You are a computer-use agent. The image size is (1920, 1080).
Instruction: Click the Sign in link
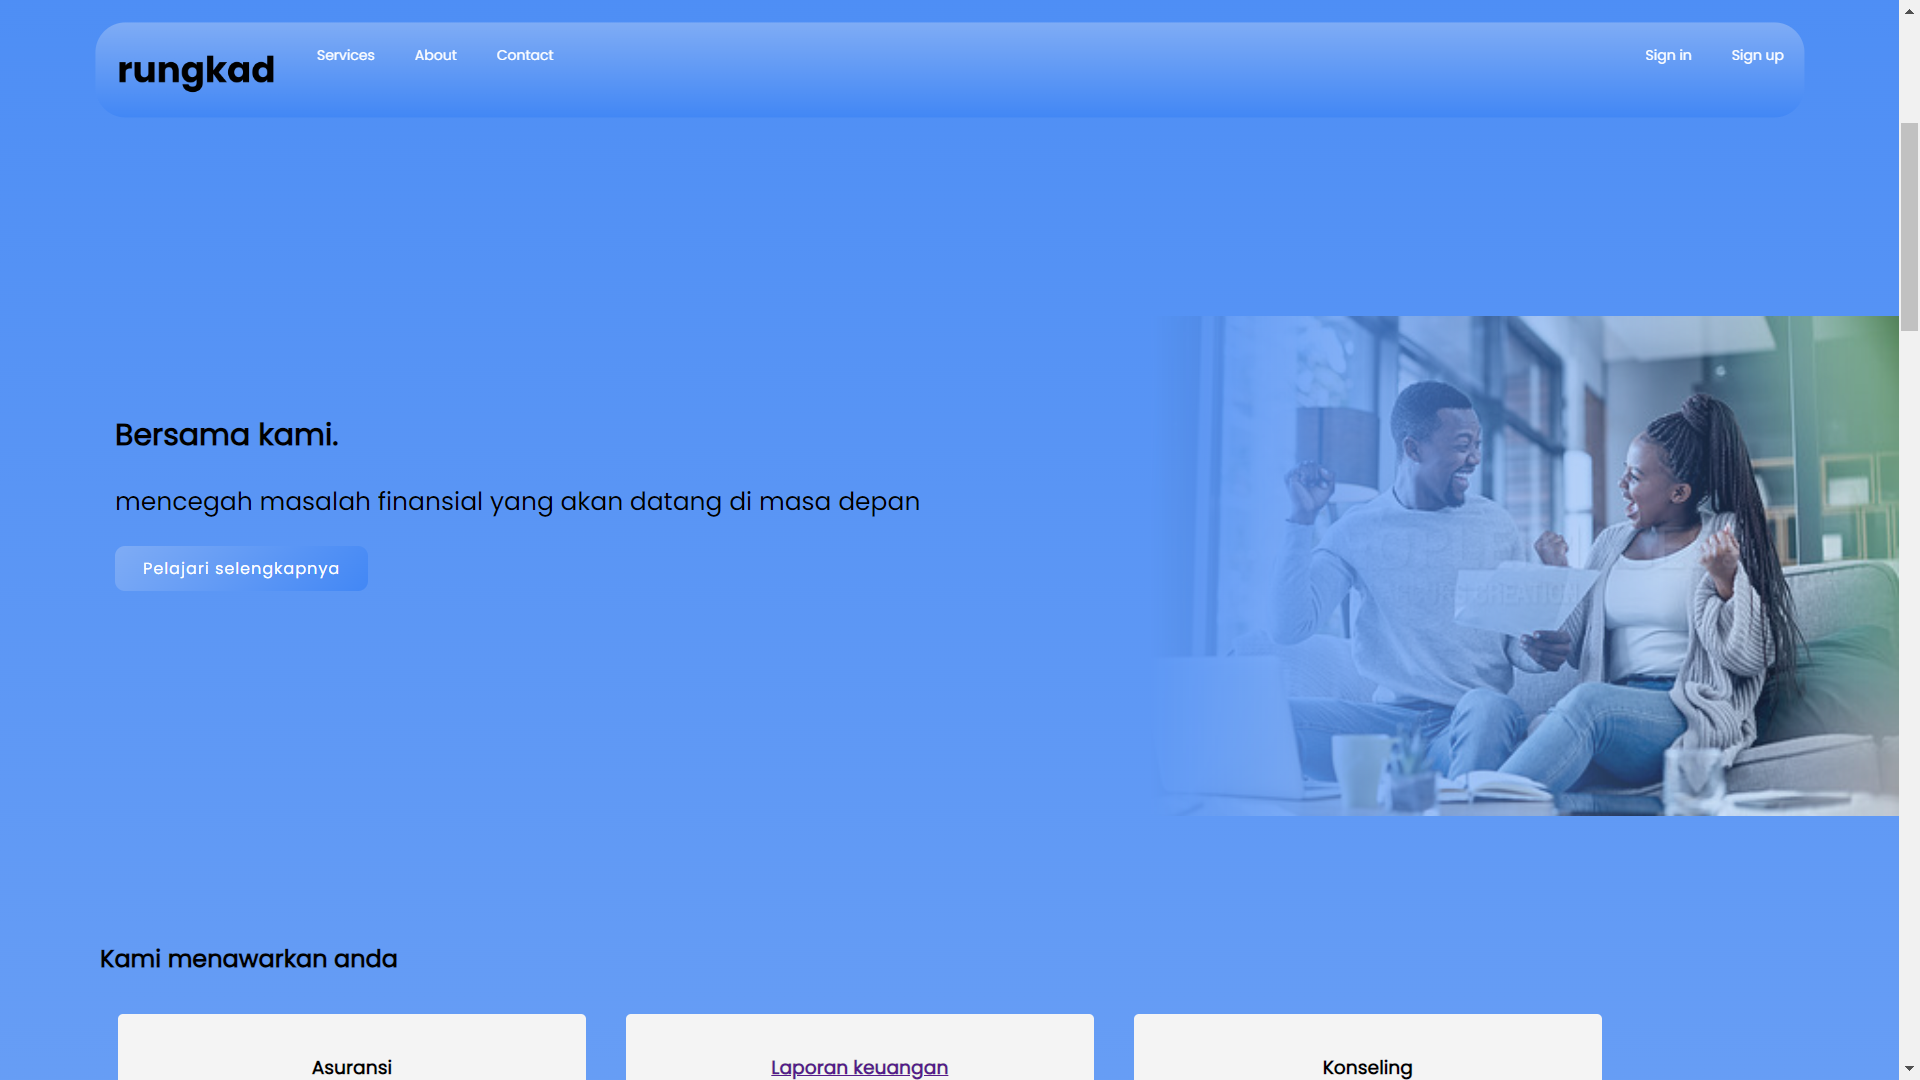(x=1667, y=55)
